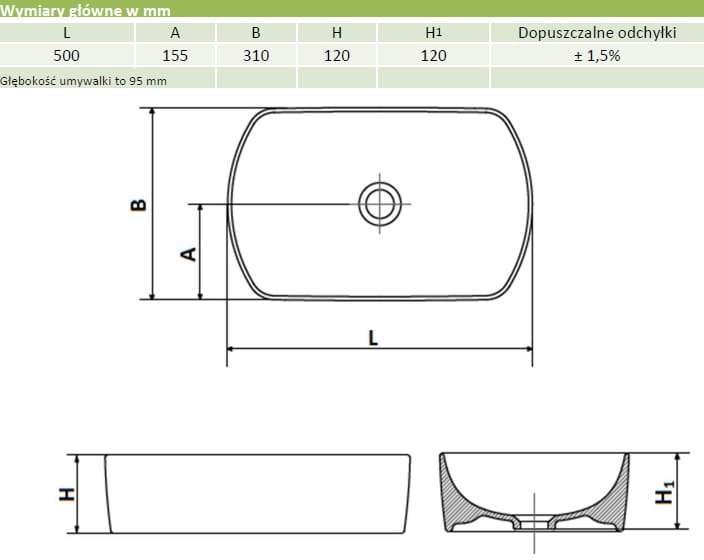Click the H1 column header in table
This screenshot has width=704, height=560.
[434, 33]
